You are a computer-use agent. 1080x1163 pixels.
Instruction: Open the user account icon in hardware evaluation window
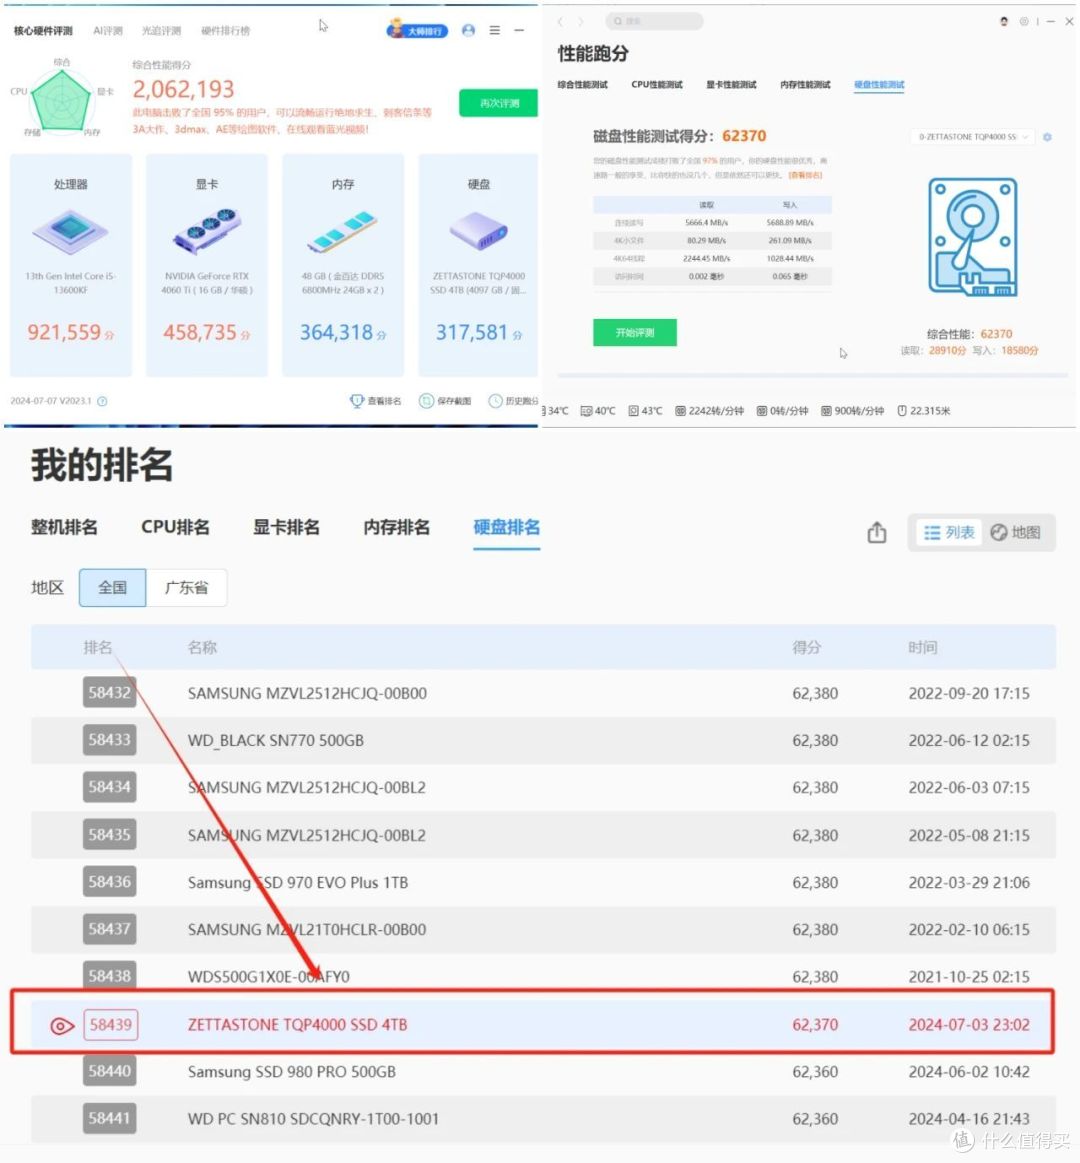pos(468,30)
